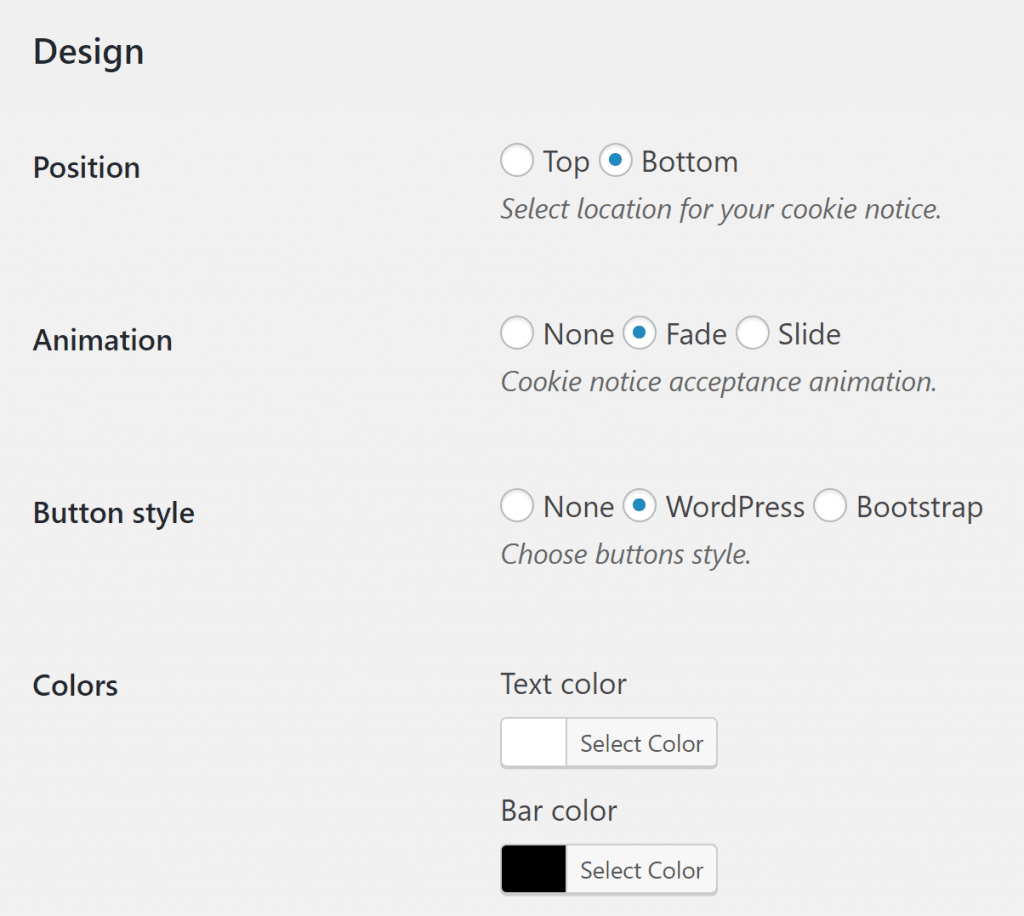Viewport: 1024px width, 916px height.
Task: Click the Colors setting label
Action: tap(74, 685)
